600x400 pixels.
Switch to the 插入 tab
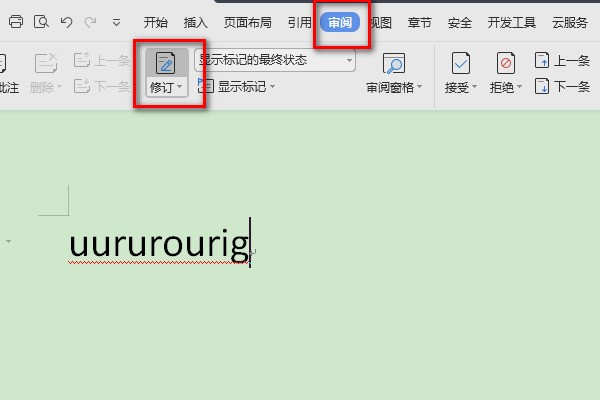pyautogui.click(x=196, y=22)
